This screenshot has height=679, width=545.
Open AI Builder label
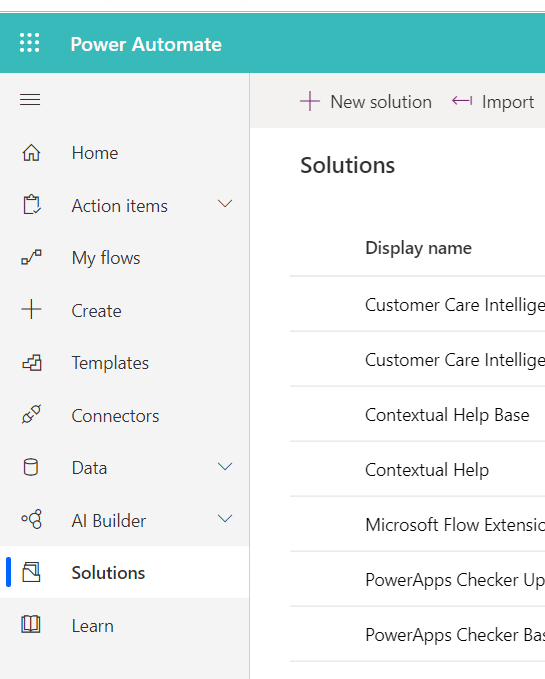(109, 521)
